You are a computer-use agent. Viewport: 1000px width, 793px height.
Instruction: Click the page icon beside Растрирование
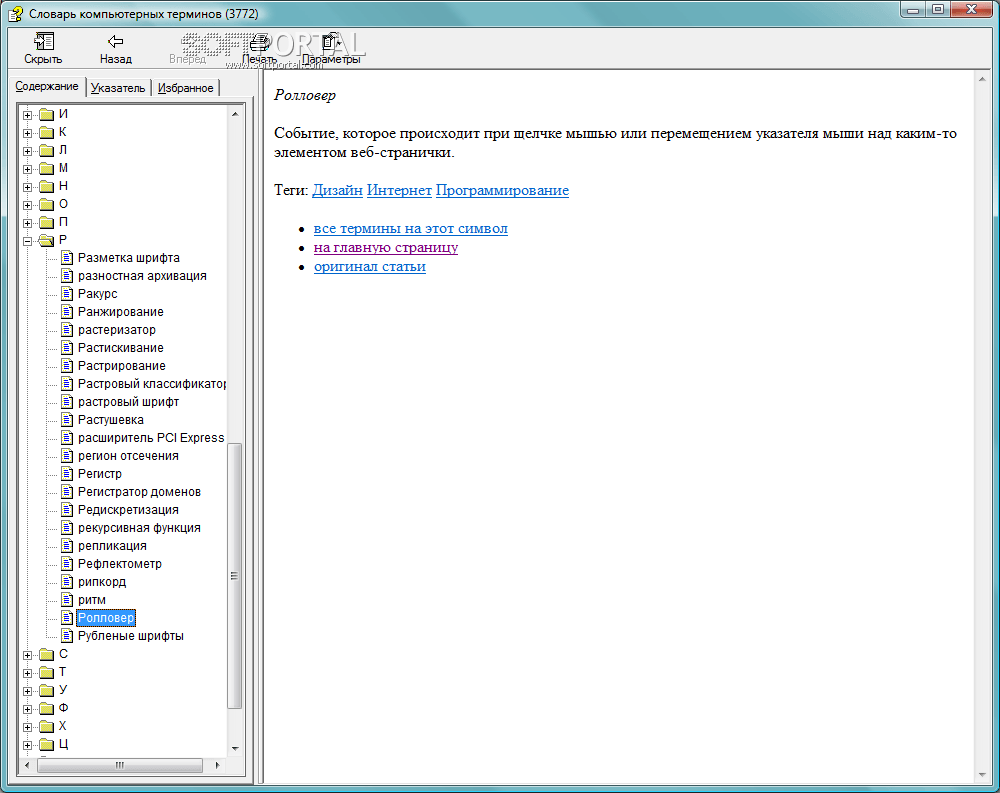67,366
